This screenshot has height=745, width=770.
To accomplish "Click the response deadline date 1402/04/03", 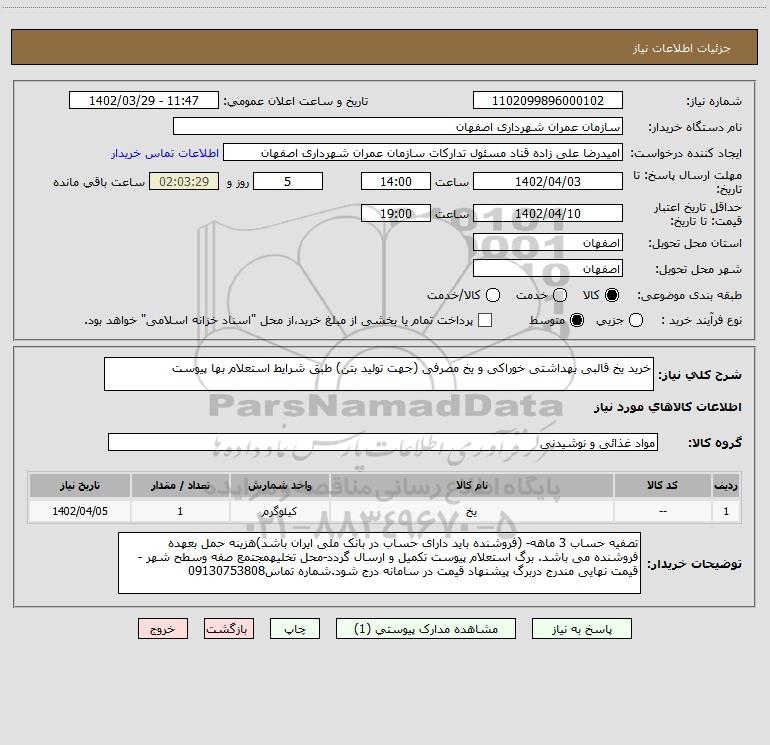I will [x=548, y=182].
